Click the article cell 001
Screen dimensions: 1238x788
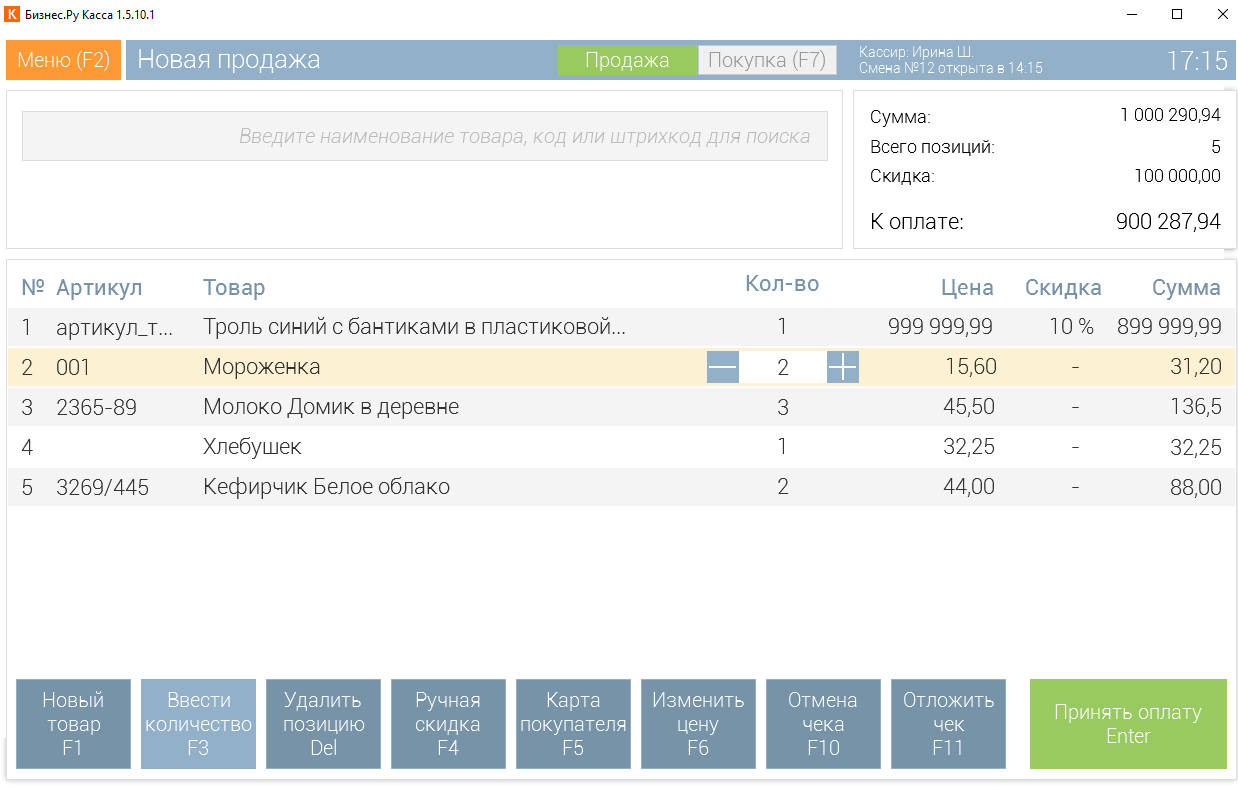point(73,367)
